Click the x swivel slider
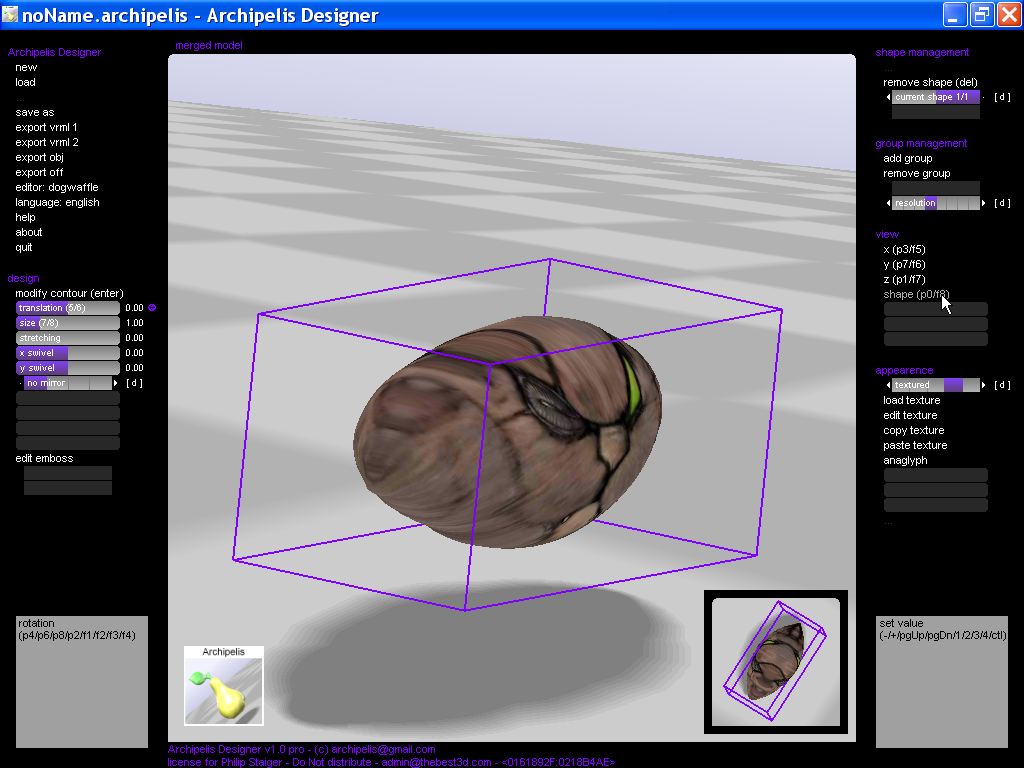Screen dimensions: 1024x768 [67, 353]
